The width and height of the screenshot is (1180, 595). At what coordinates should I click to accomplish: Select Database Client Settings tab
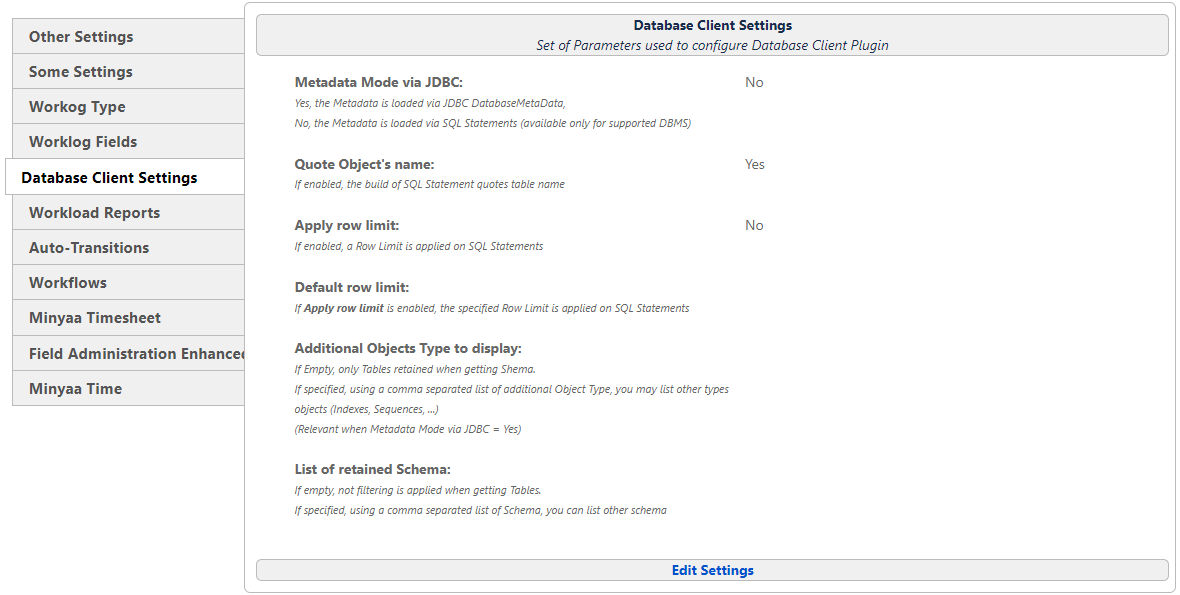(x=109, y=178)
